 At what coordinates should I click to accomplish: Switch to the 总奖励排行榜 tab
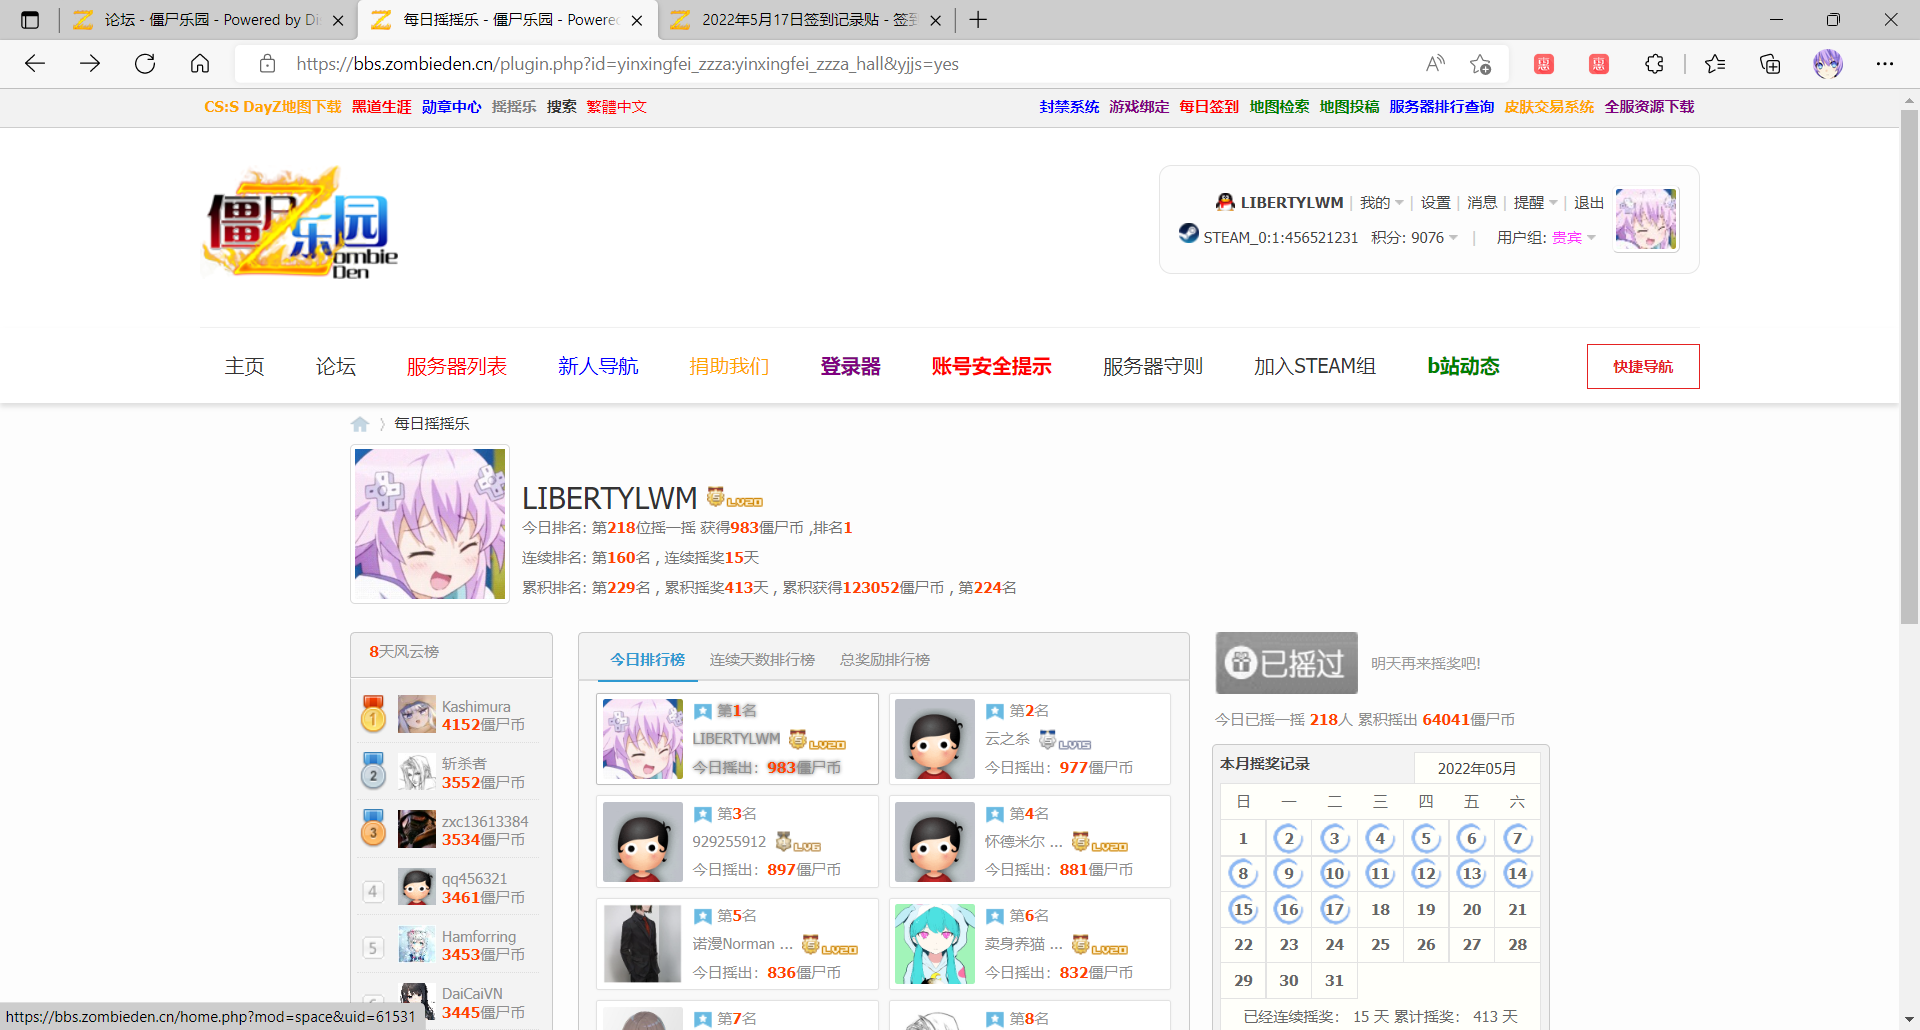pyautogui.click(x=885, y=660)
